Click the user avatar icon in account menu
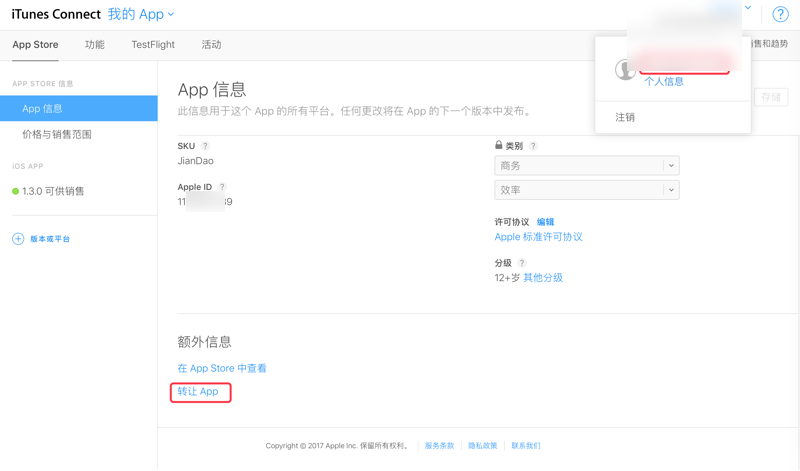 coord(624,70)
